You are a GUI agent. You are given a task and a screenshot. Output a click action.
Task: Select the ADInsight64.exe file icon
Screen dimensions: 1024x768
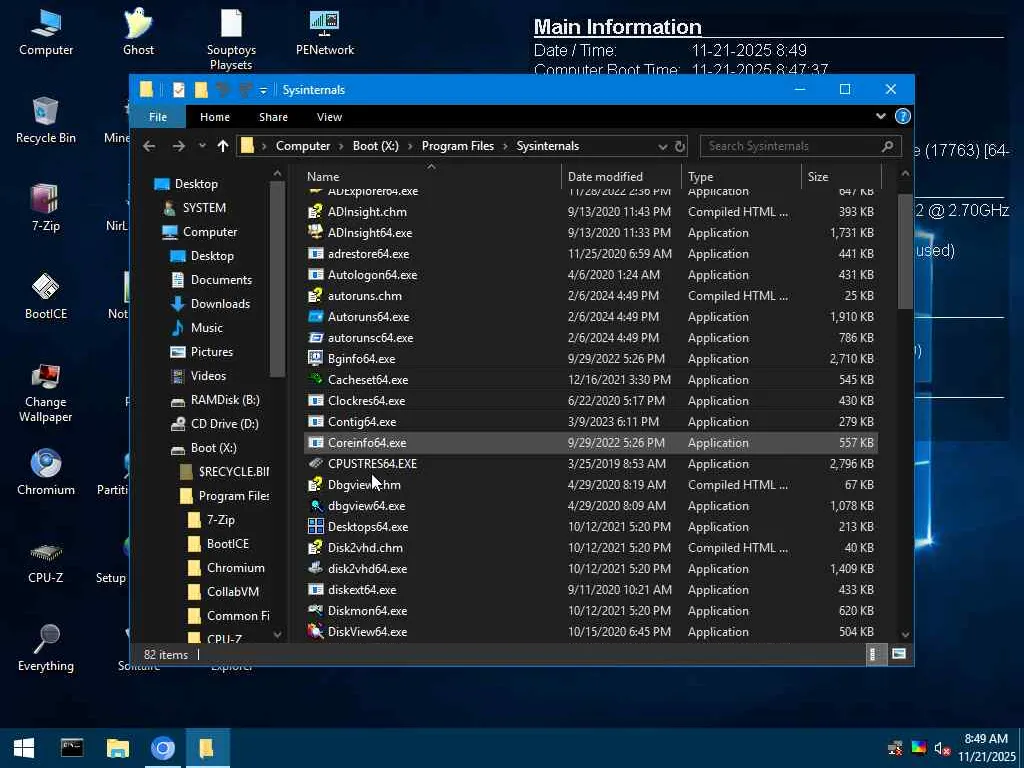tap(315, 232)
